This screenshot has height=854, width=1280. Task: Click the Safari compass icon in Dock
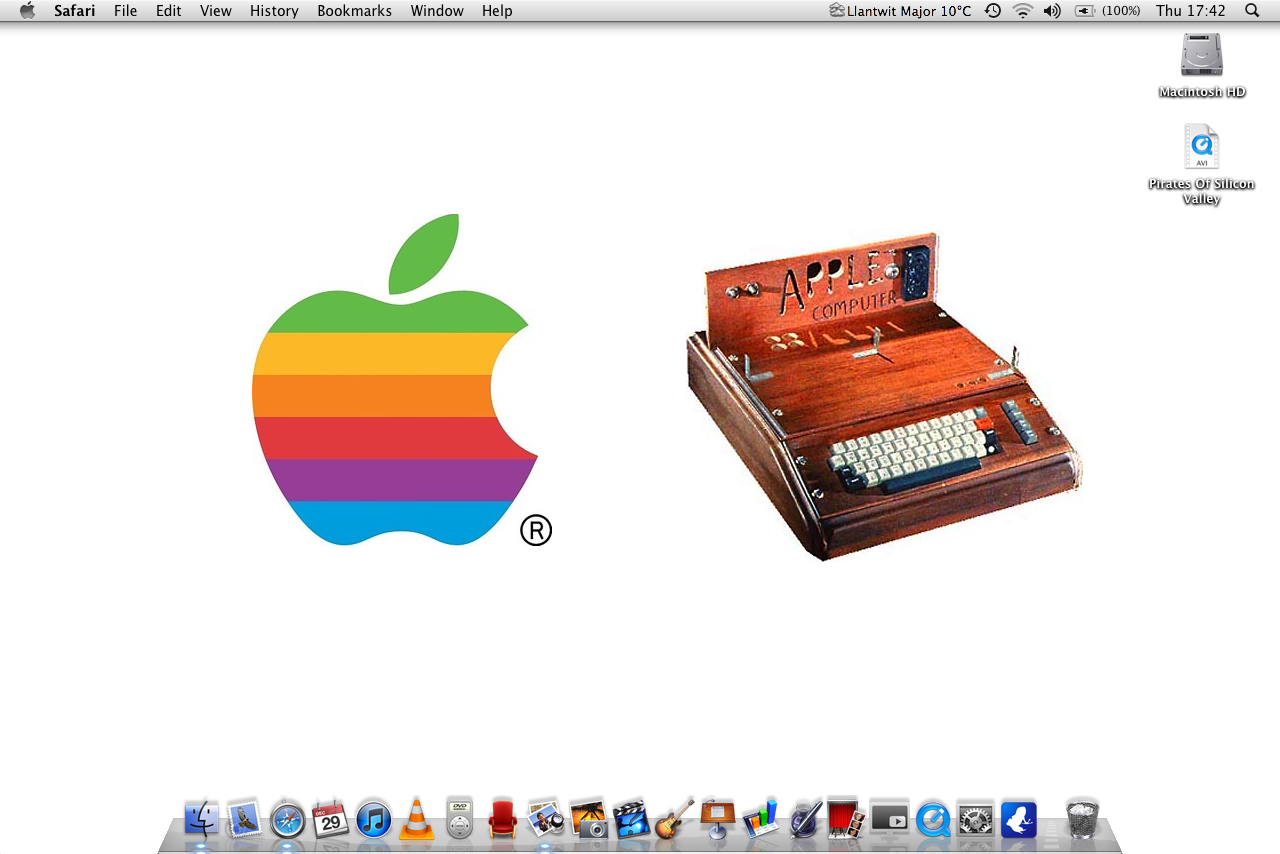pos(287,820)
